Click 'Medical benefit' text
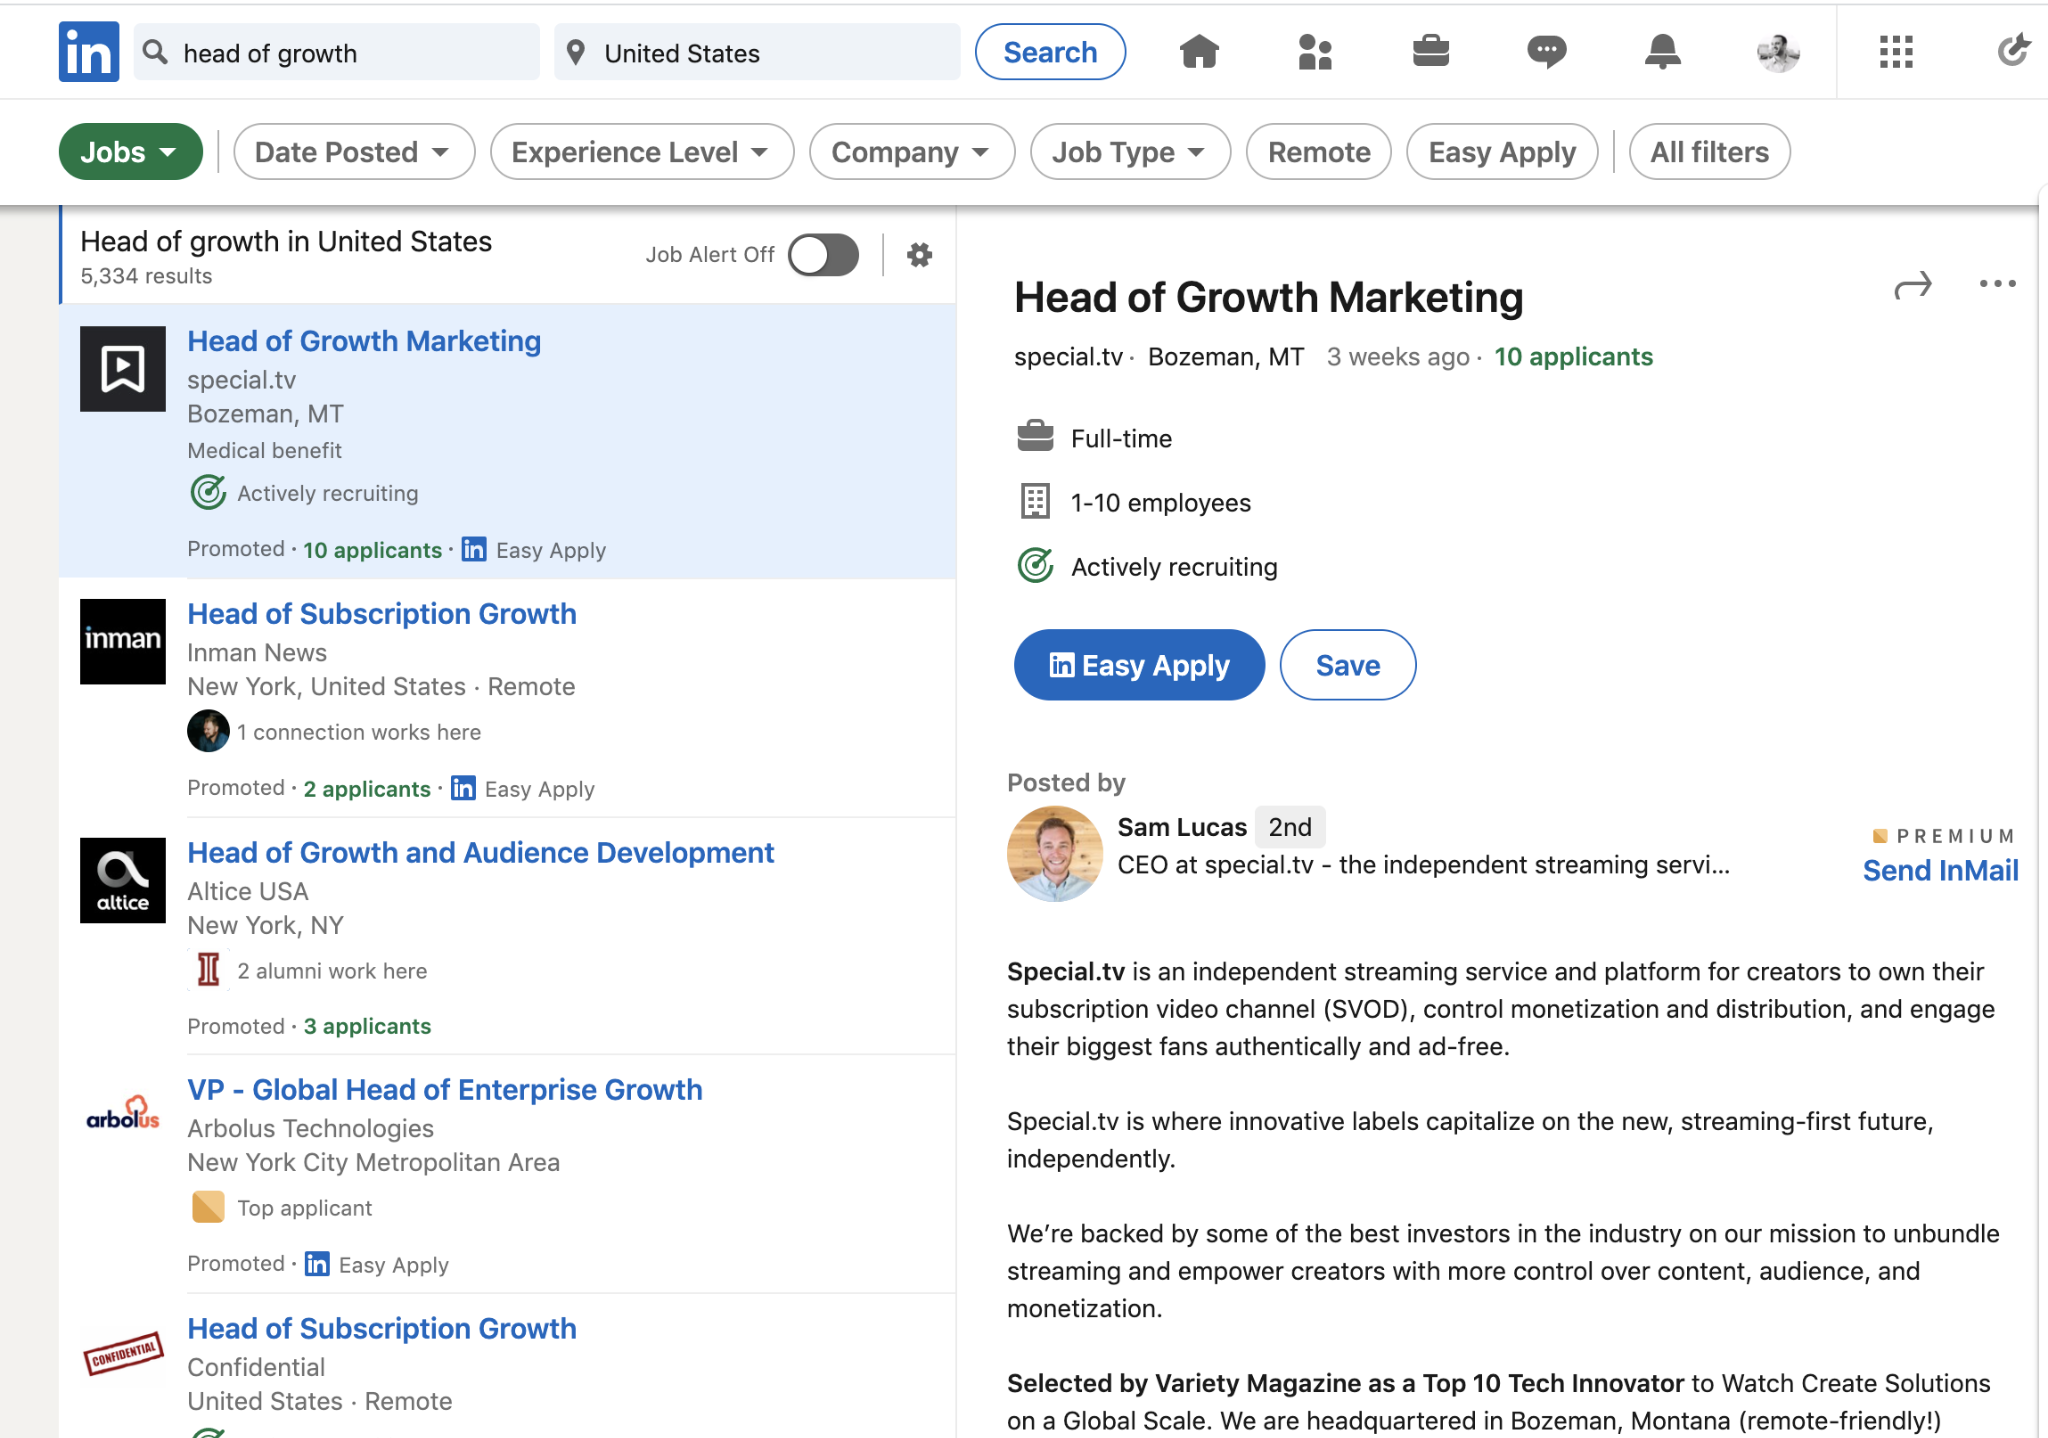Image resolution: width=2048 pixels, height=1438 pixels. click(x=265, y=451)
